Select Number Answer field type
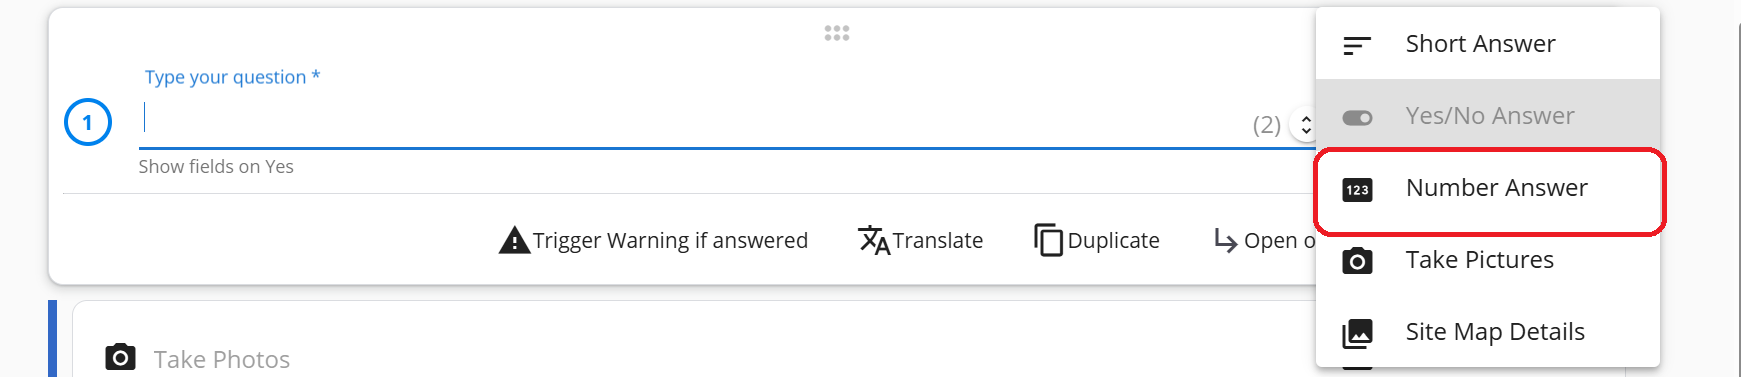1741x377 pixels. tap(1487, 188)
